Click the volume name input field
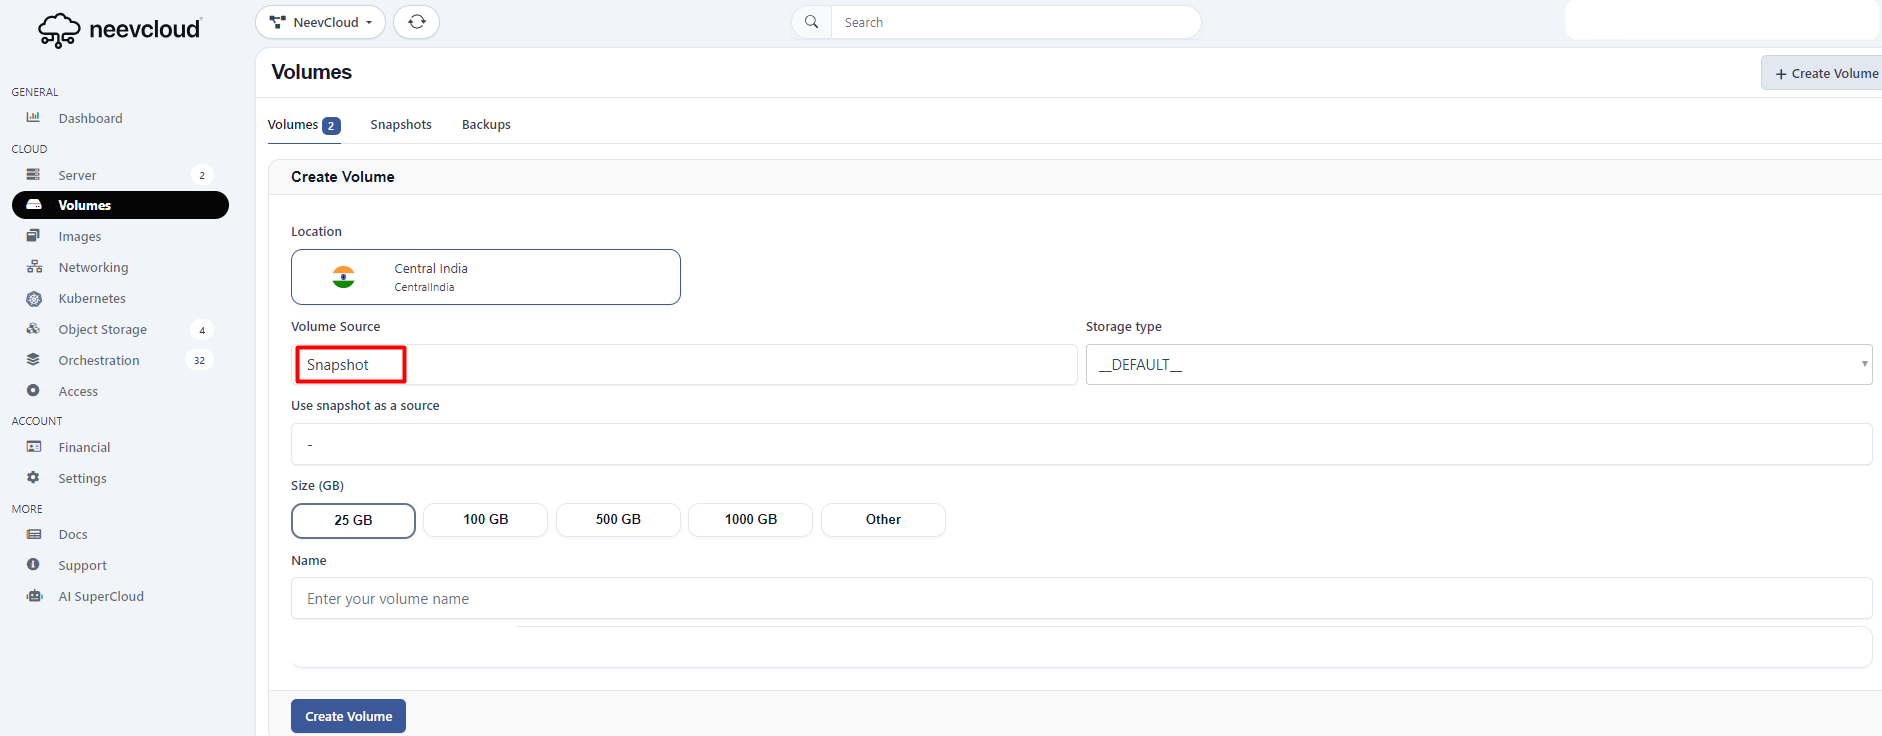Screen dimensions: 1882x736 1080,598
